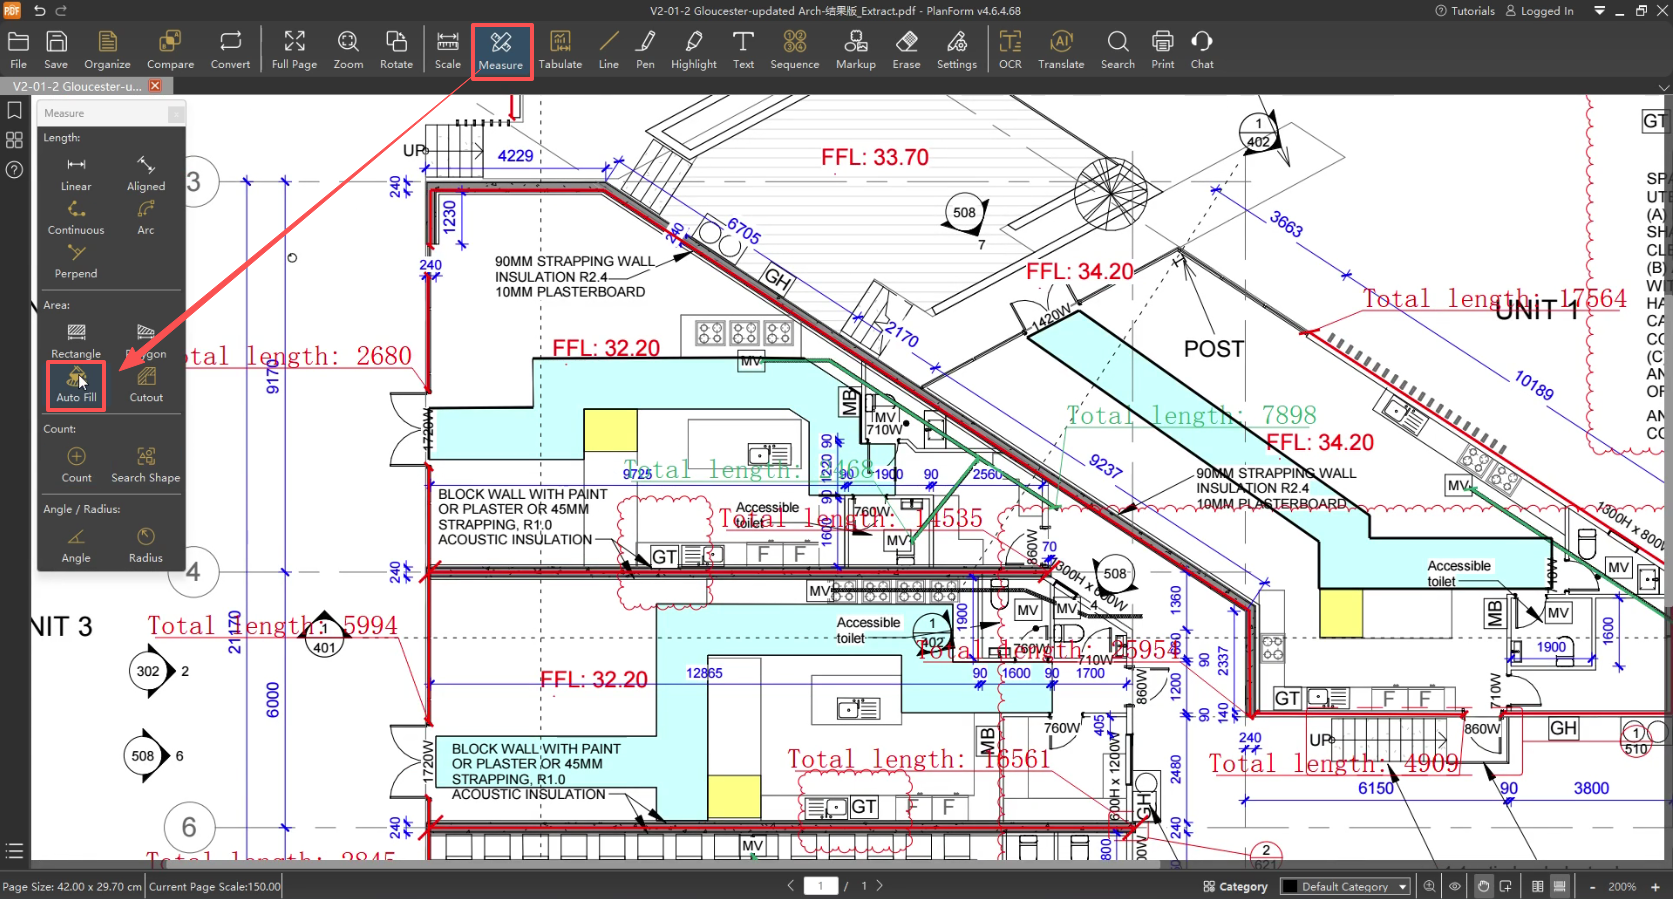Pick the Perpend measure tool
Image resolution: width=1673 pixels, height=899 pixels.
pos(76,260)
